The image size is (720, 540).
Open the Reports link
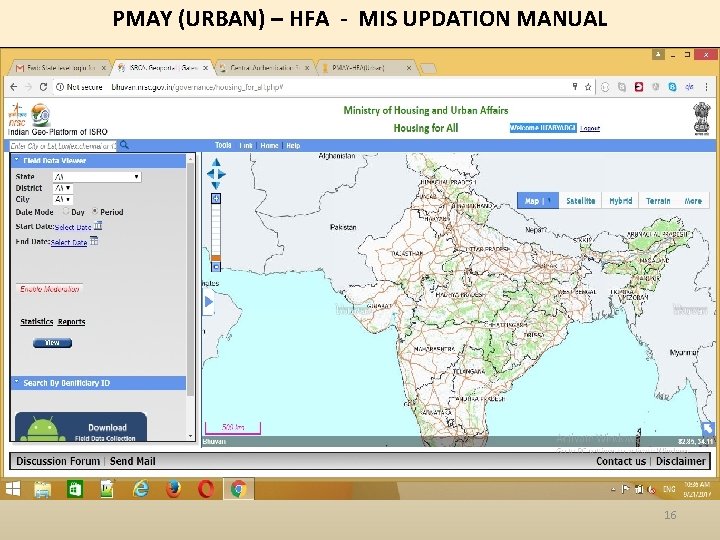[x=72, y=321]
